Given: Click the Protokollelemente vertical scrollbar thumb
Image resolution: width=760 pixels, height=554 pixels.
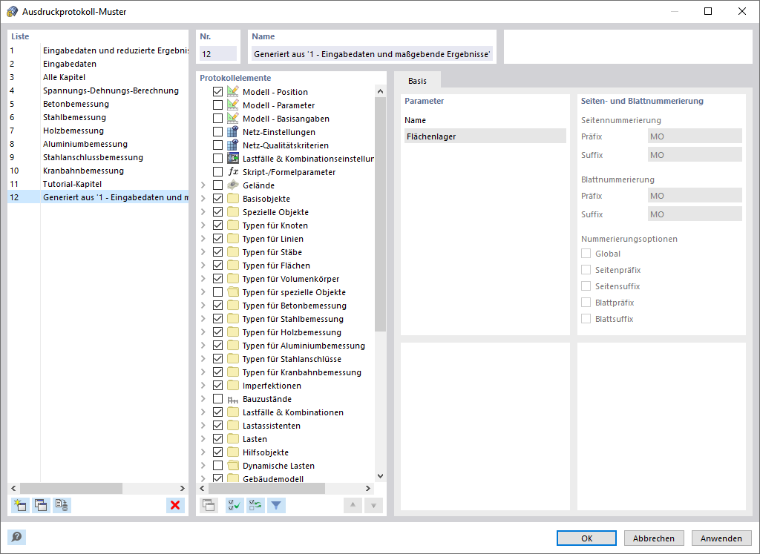Looking at the screenshot, I should [x=380, y=213].
